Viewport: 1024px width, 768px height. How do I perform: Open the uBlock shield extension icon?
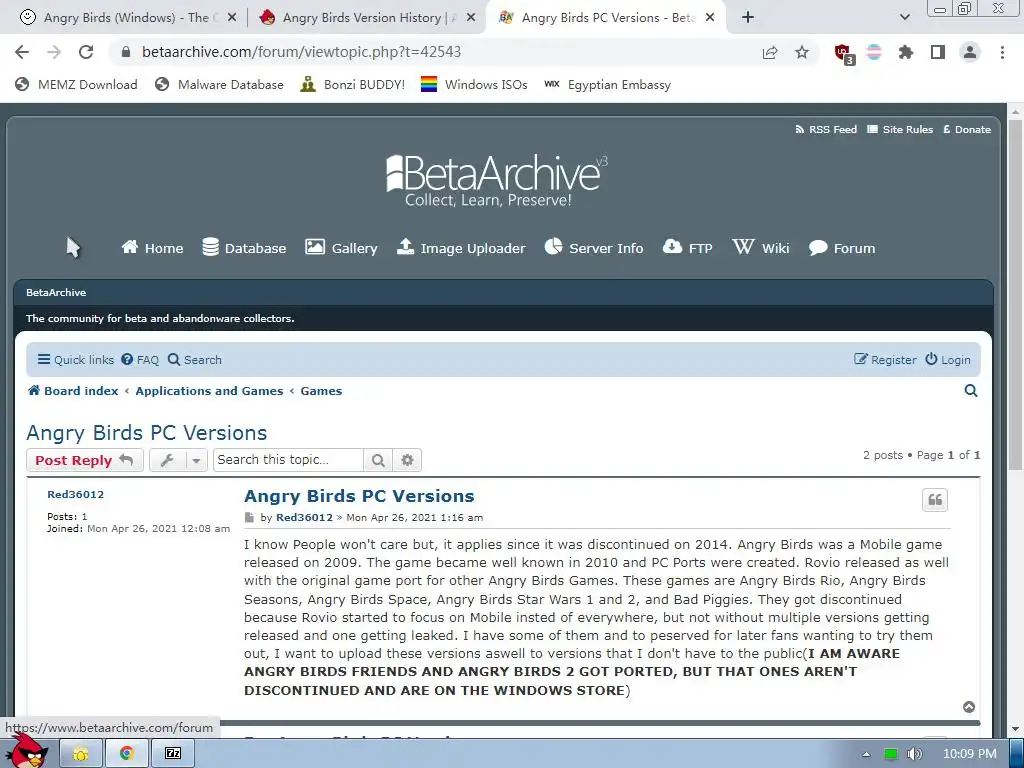point(843,53)
